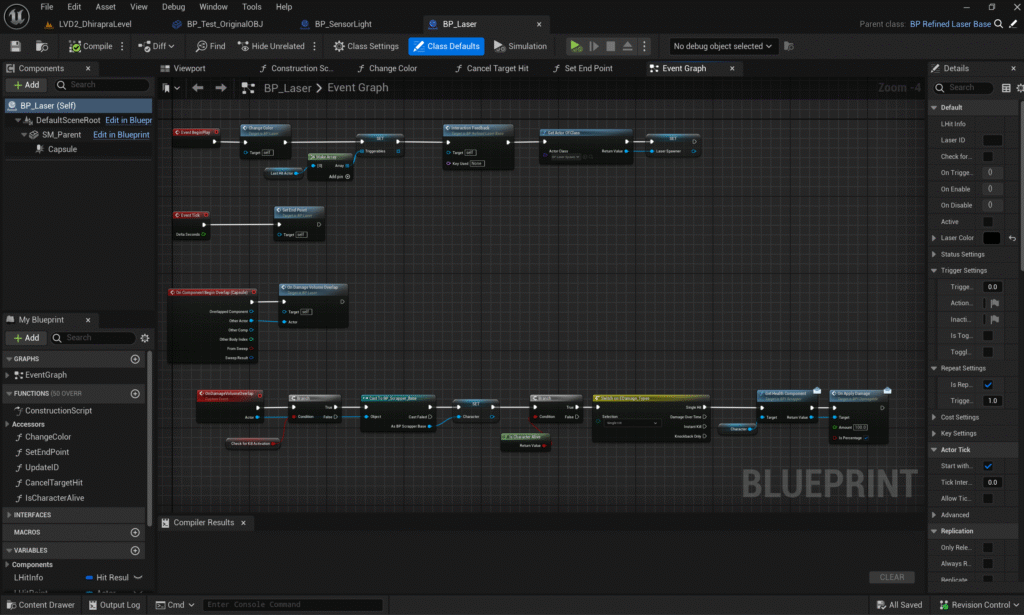This screenshot has width=1024, height=615.
Task: Collapse the SM_Parent tree node
Action: (x=24, y=134)
